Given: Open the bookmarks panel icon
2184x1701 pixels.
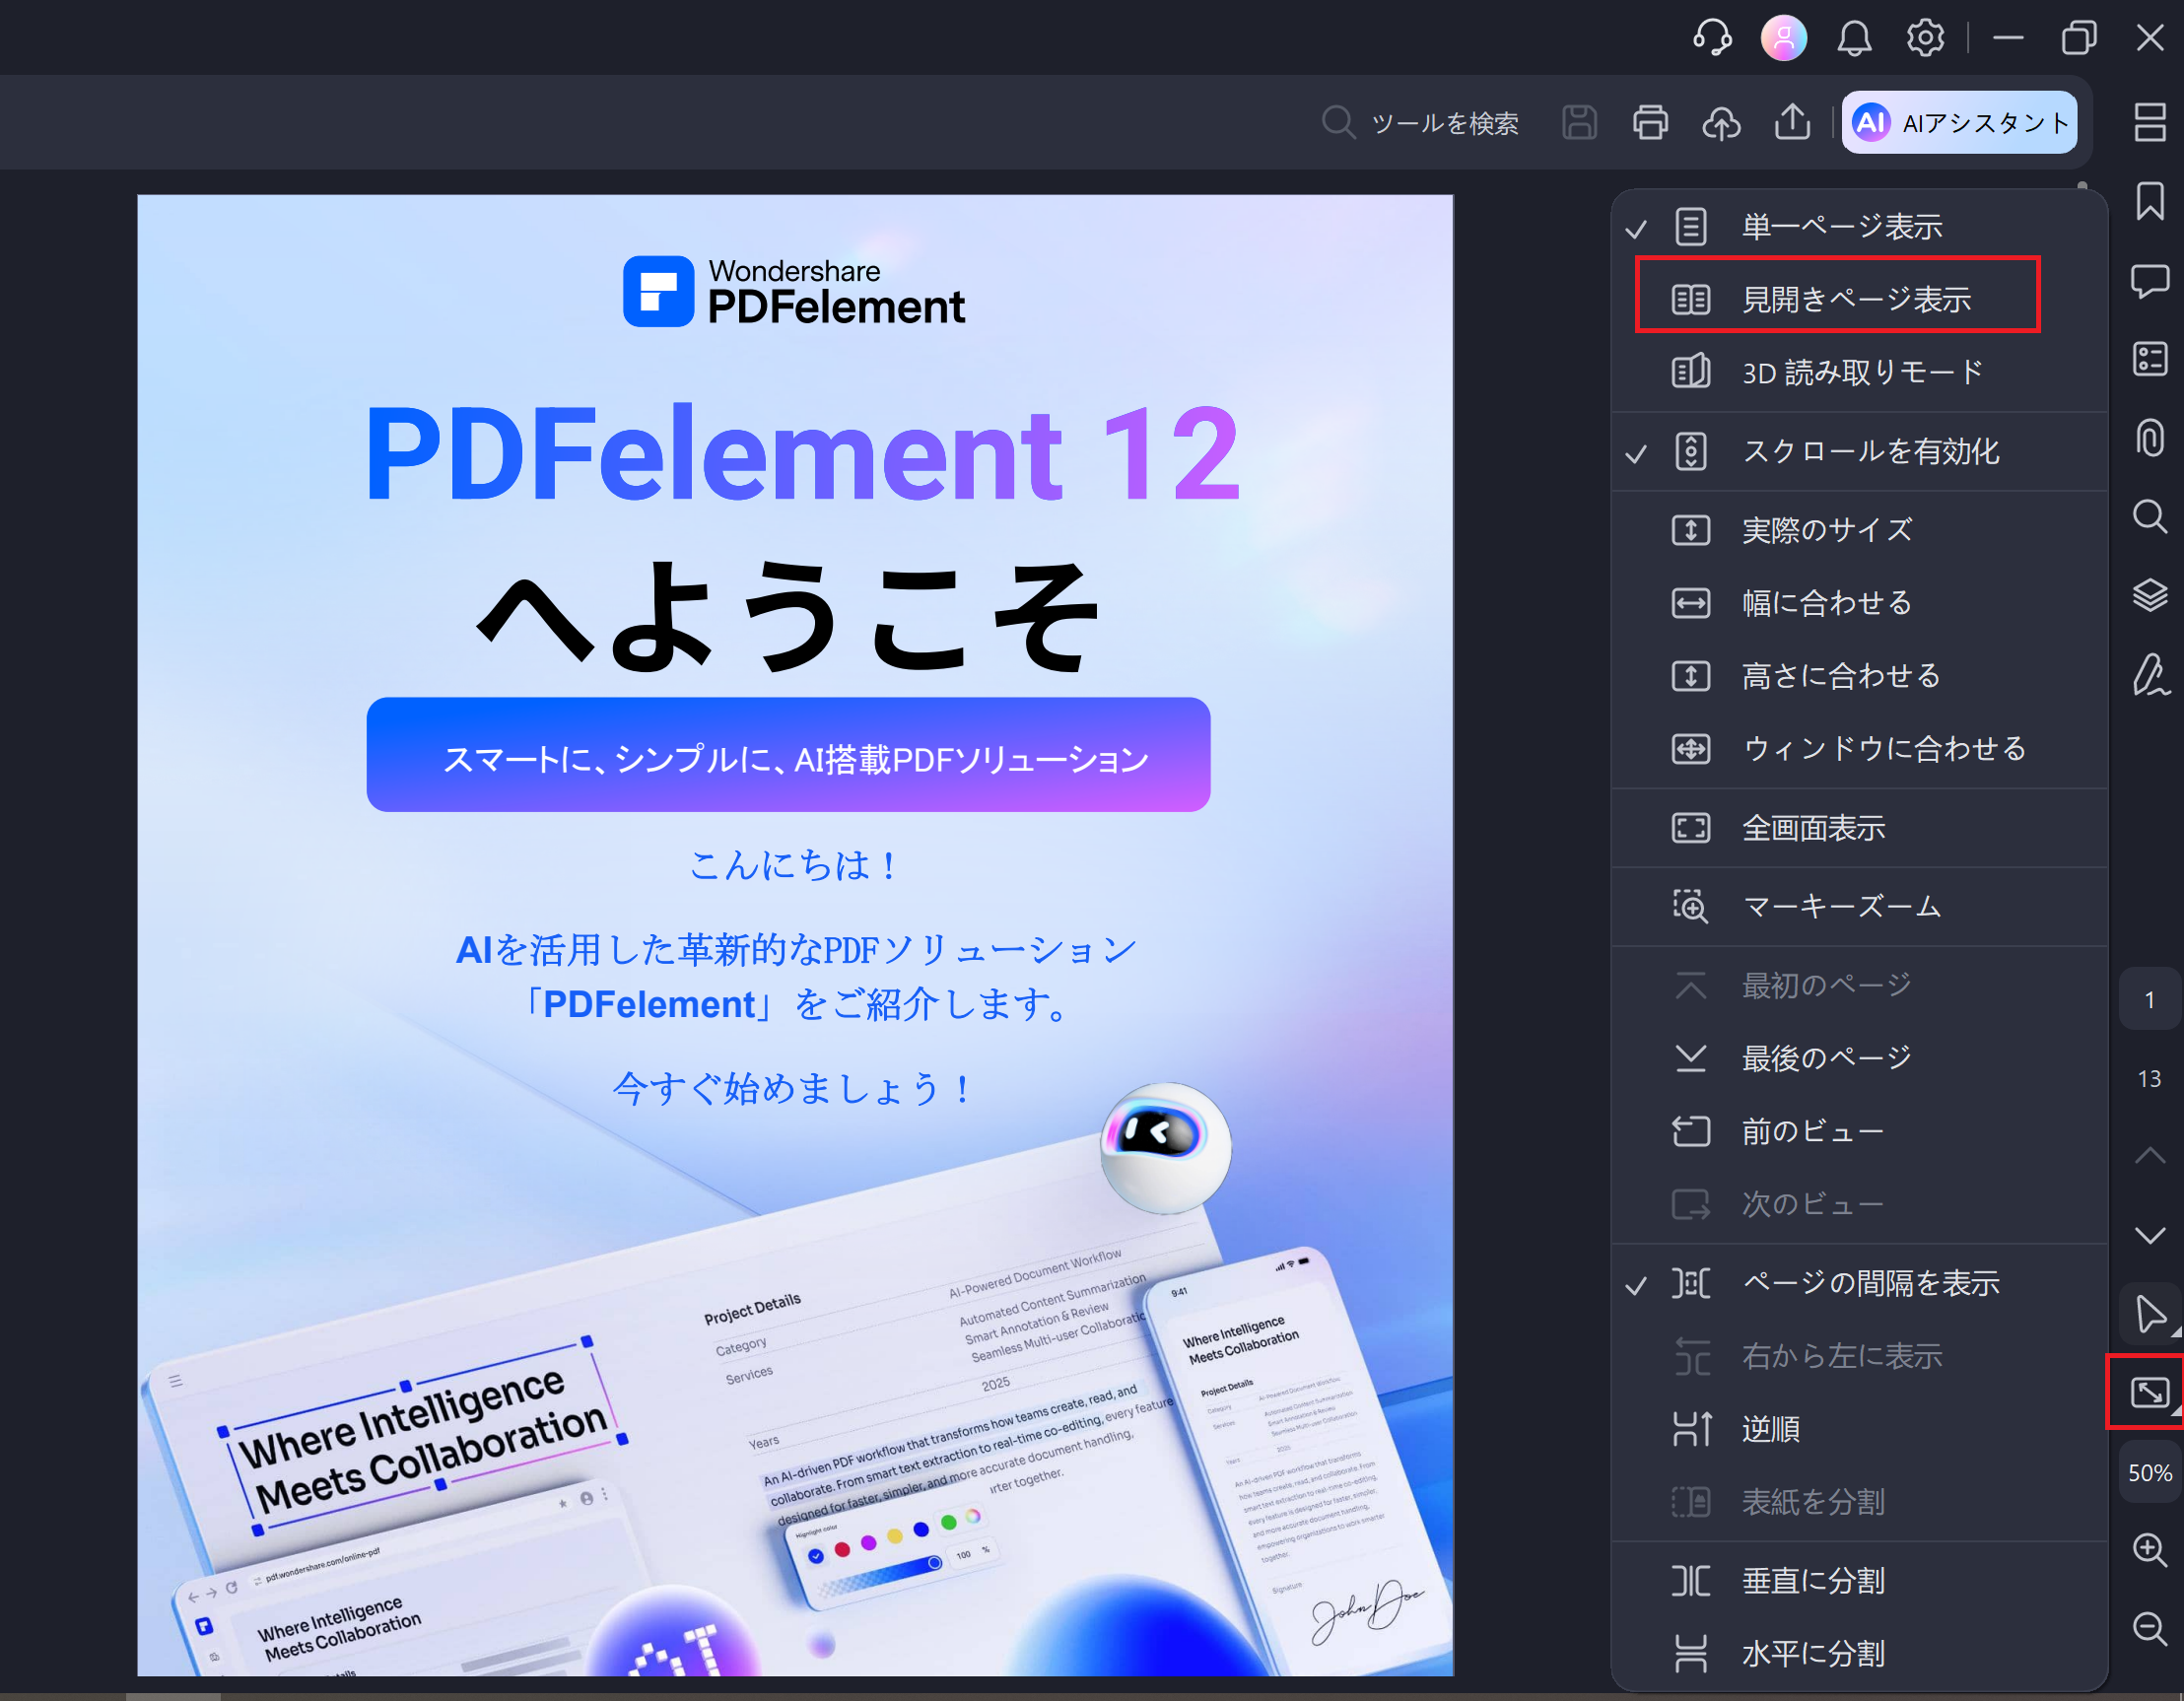Looking at the screenshot, I should 2150,201.
